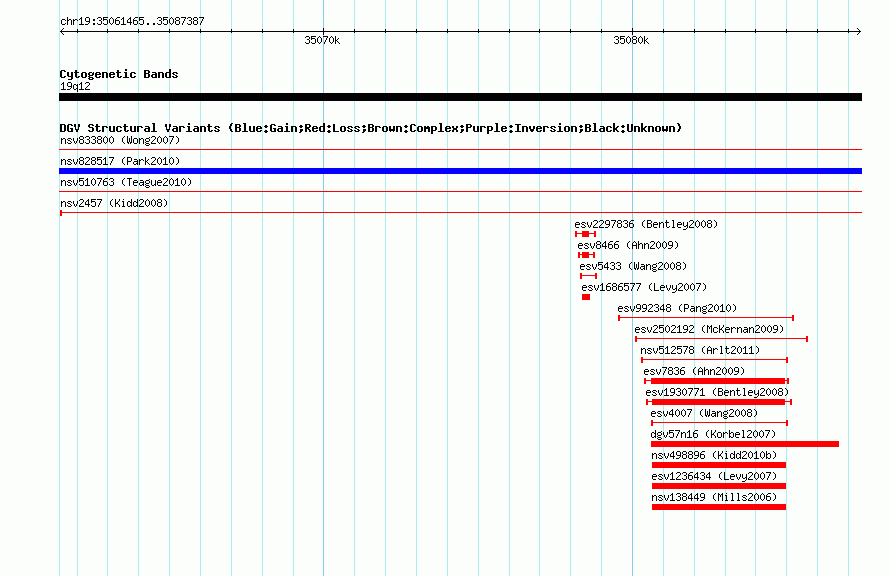Image resolution: width=890 pixels, height=576 pixels.
Task: Click the esv1930771 thick red bar
Action: 718,402
